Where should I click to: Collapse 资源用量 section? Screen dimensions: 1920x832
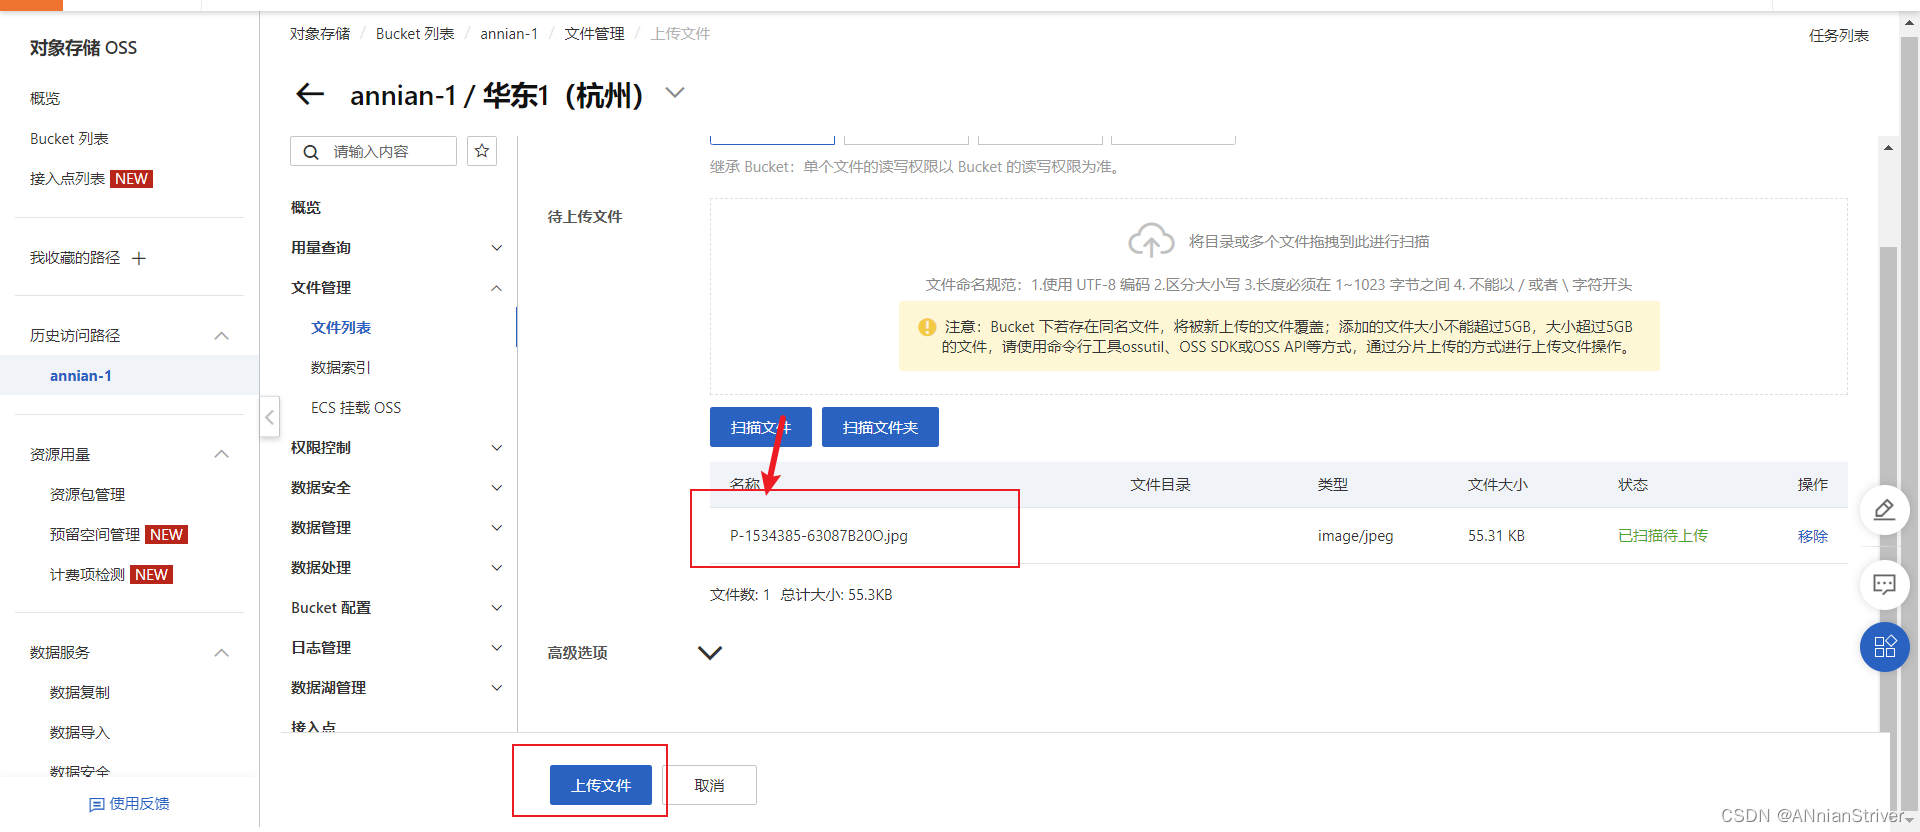coord(222,454)
